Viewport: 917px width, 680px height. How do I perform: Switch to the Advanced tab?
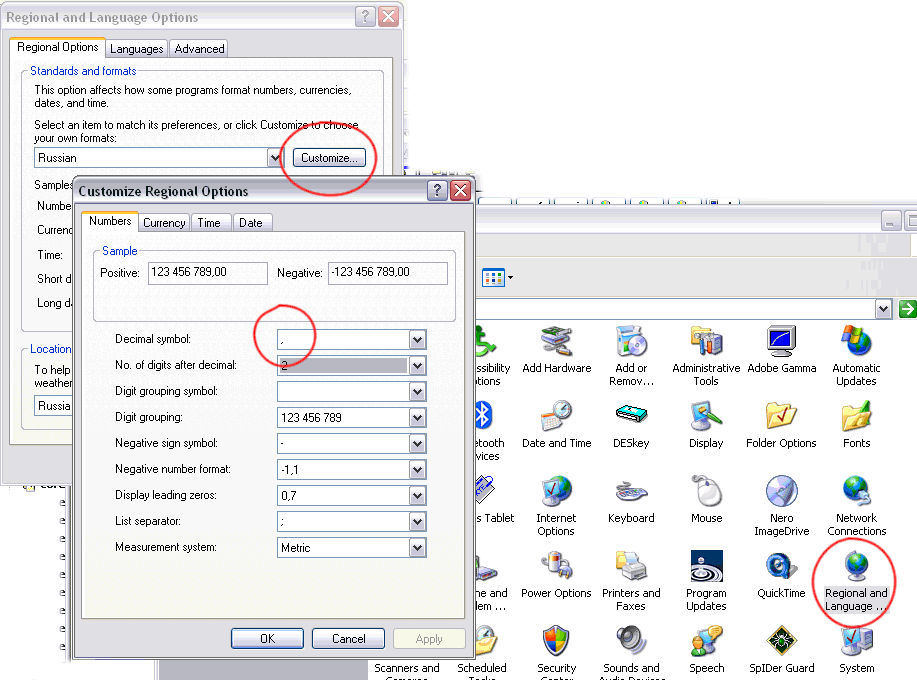tap(199, 49)
